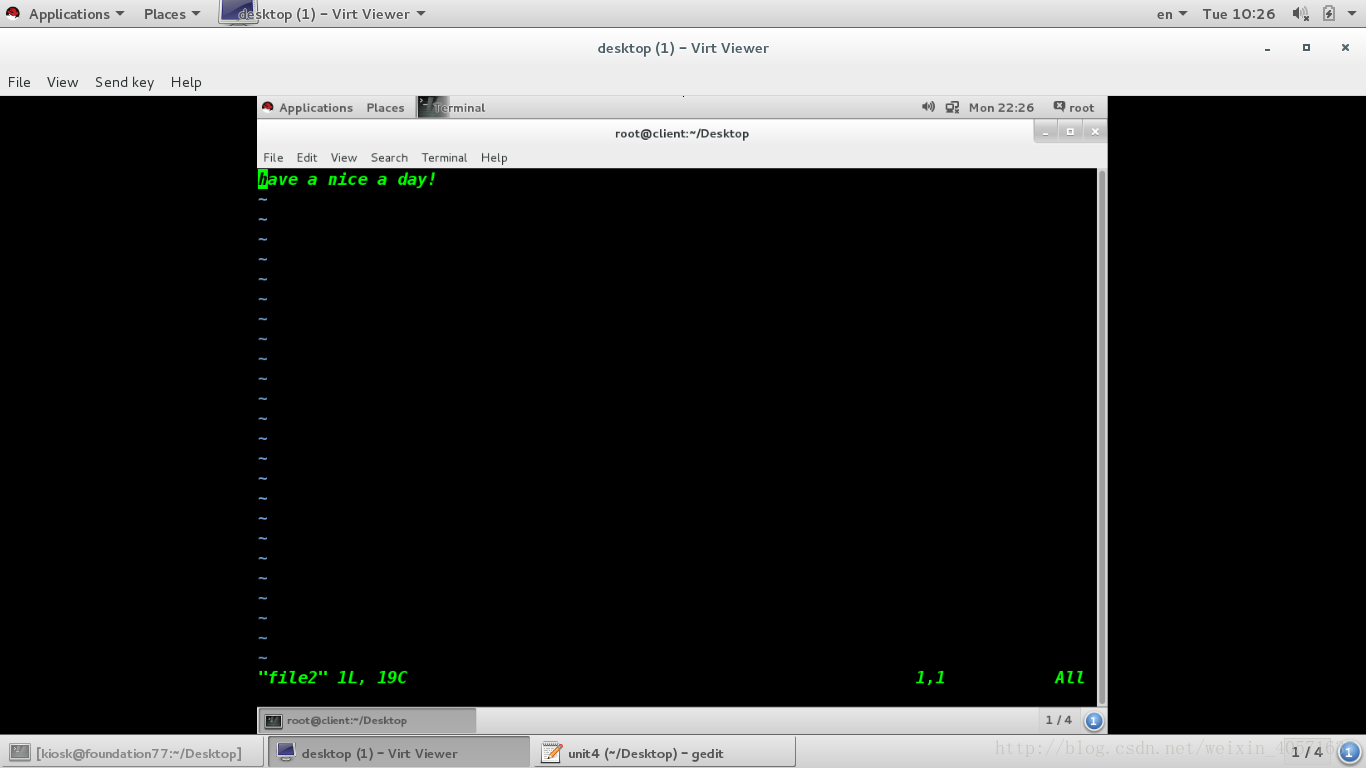1366x768 pixels.
Task: Open guest Places menu
Action: (385, 107)
